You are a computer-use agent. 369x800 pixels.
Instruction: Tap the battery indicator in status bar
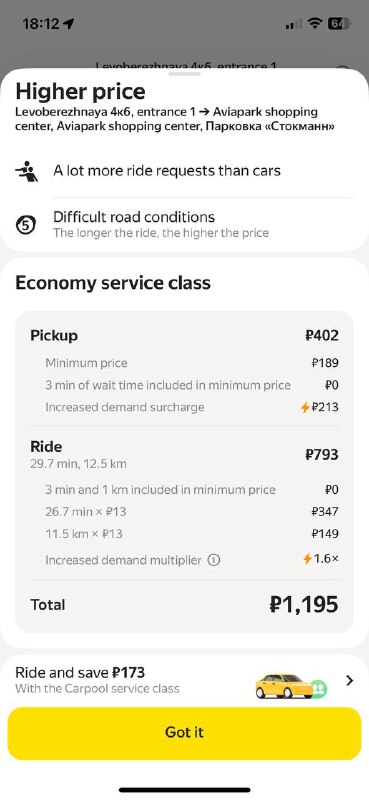tap(339, 23)
